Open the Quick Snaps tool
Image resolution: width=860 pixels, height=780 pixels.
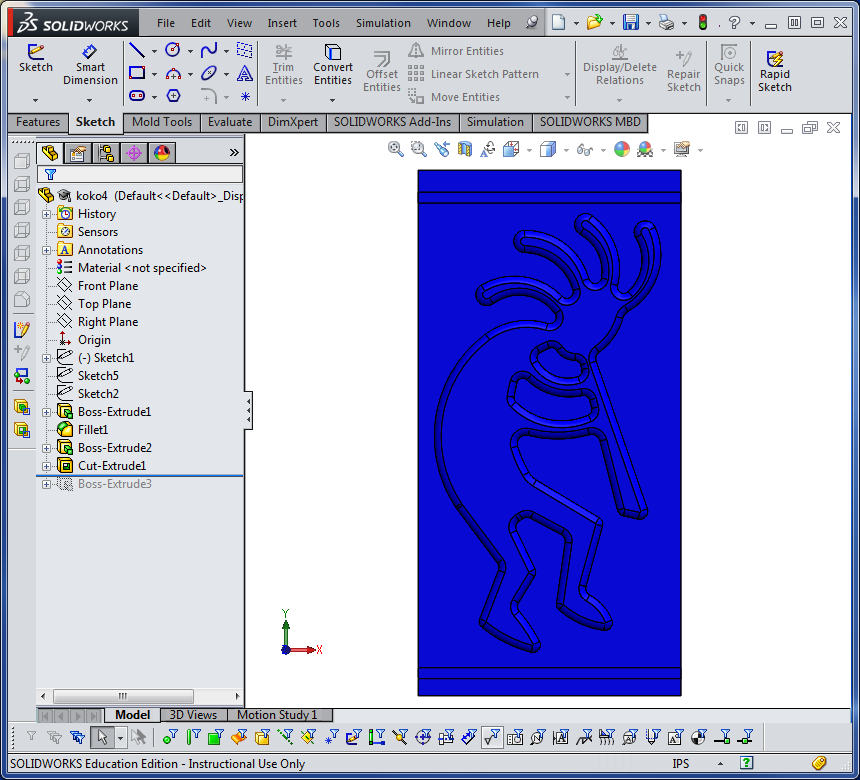tap(728, 65)
